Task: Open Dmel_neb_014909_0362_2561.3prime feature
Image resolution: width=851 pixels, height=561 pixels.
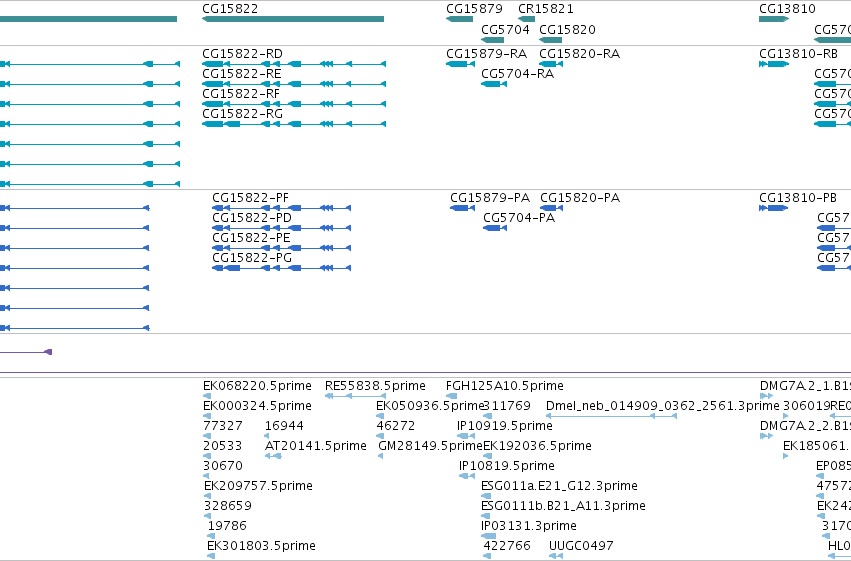Action: 663,406
